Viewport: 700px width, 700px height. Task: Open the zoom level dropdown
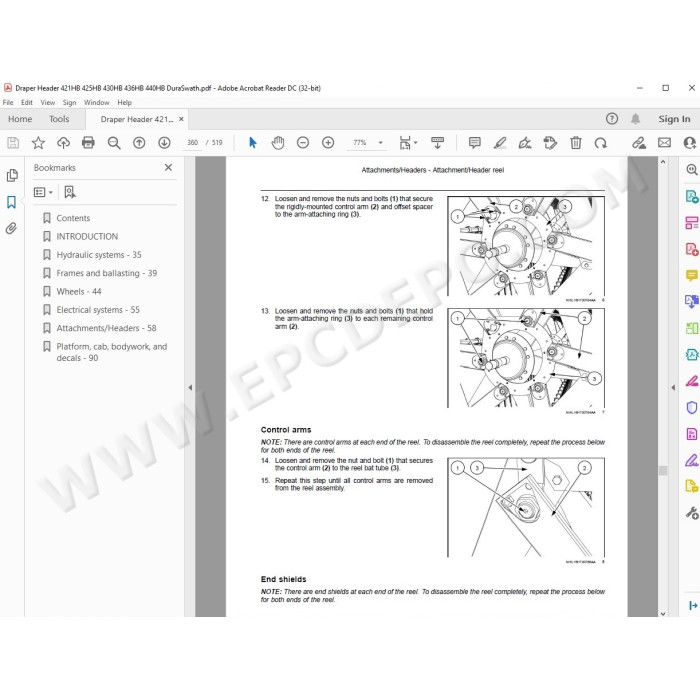coord(380,143)
